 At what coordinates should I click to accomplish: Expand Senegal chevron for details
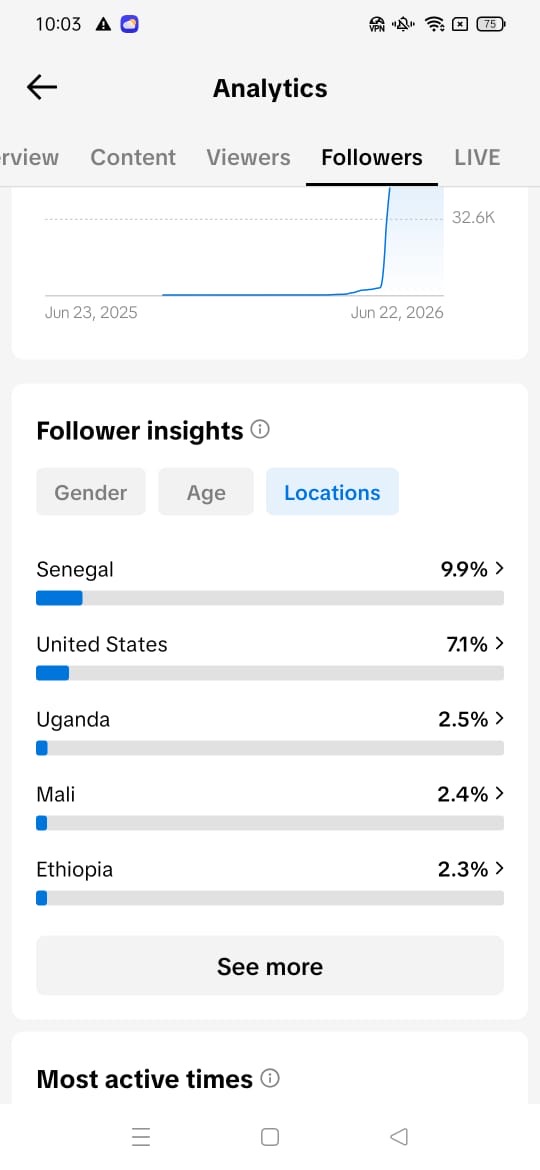point(500,569)
